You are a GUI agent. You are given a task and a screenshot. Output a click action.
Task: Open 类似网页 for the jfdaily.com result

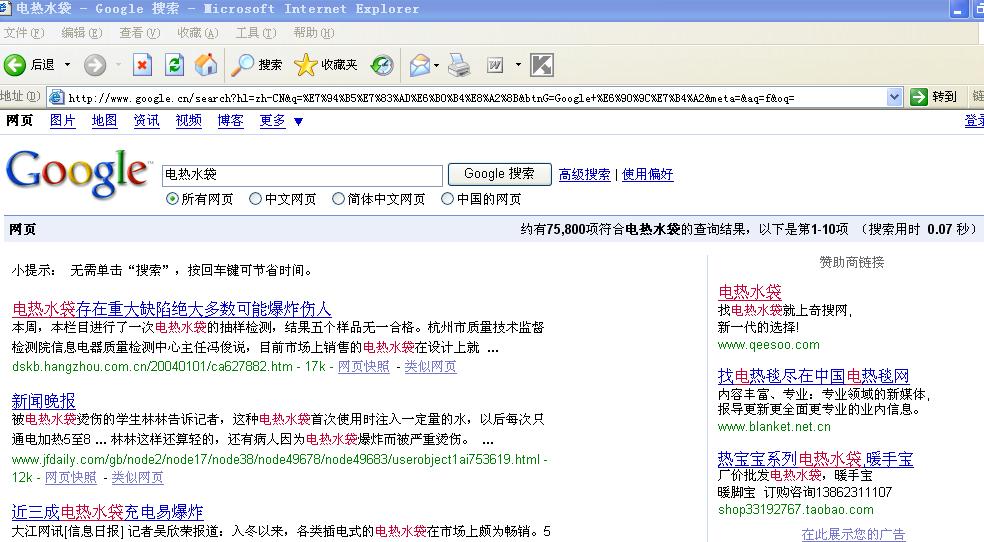[x=137, y=477]
